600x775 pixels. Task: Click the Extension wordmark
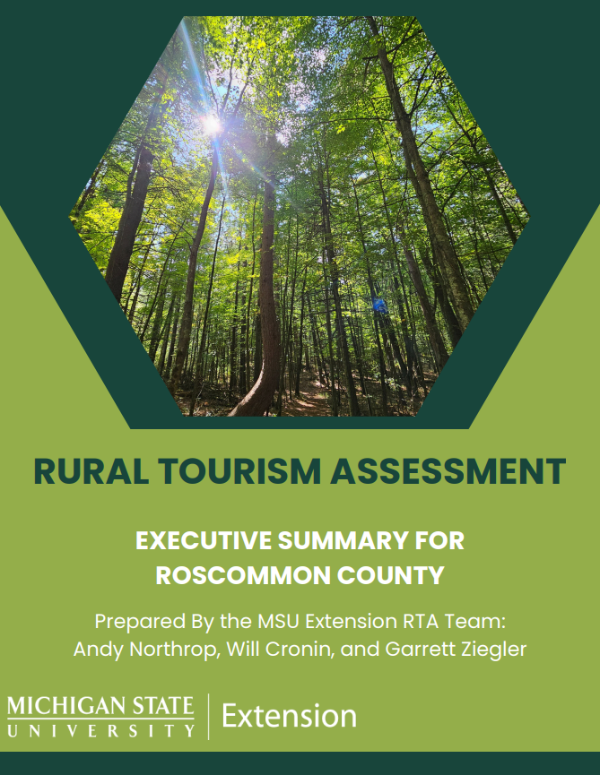(288, 716)
